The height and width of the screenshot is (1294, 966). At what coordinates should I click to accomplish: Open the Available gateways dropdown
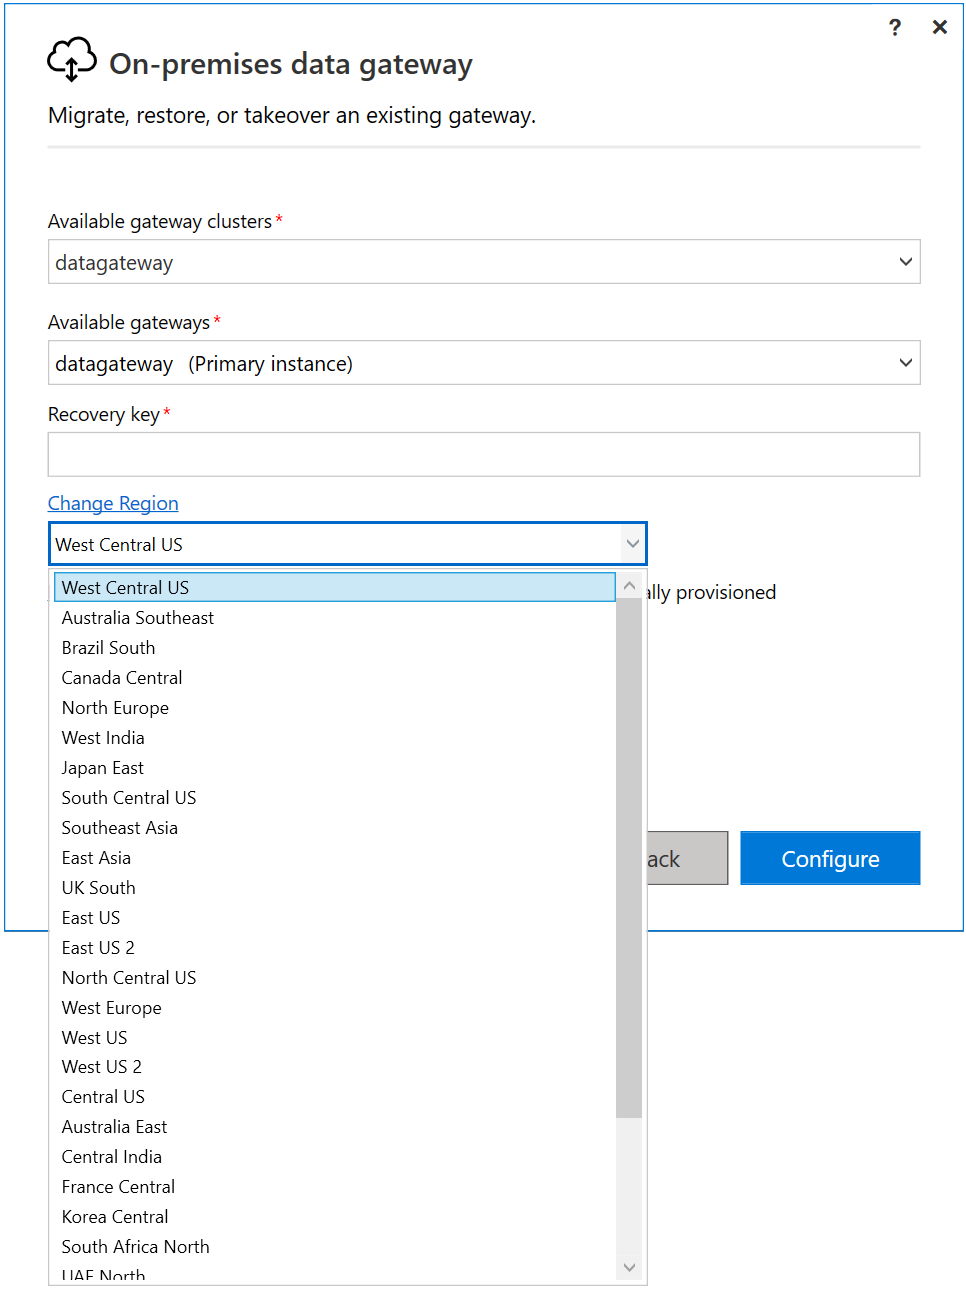[906, 363]
